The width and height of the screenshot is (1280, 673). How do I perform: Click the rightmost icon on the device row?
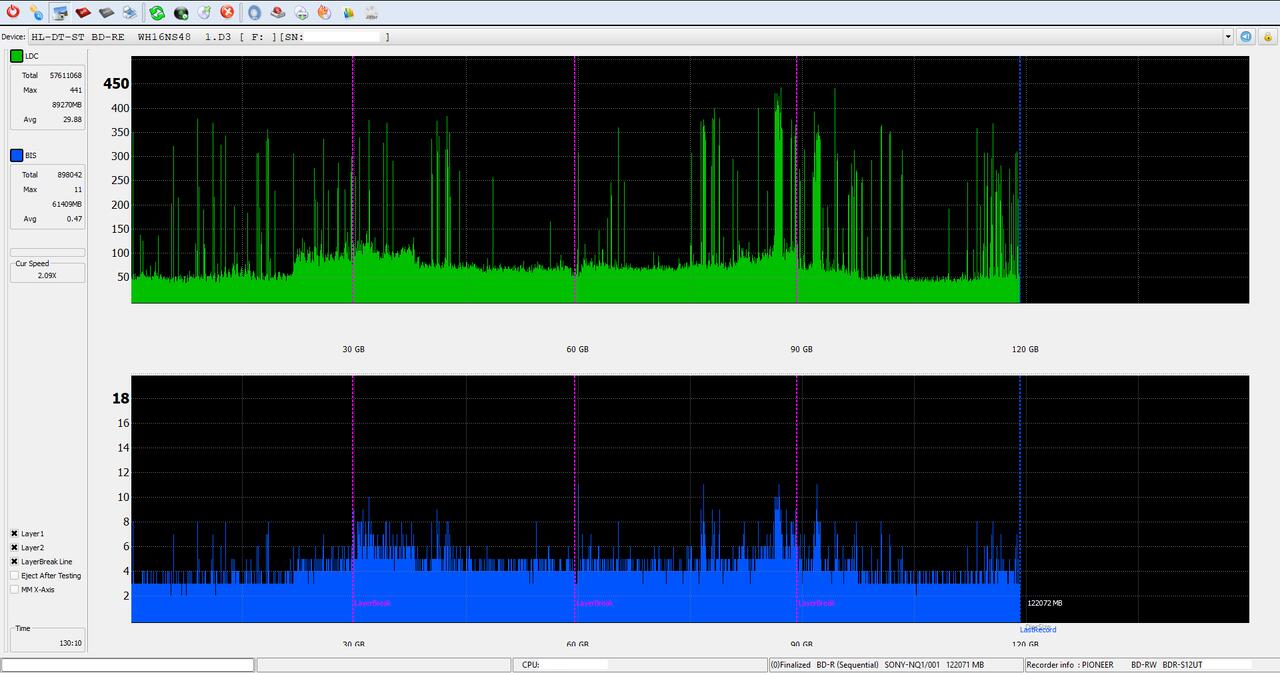[1266, 36]
